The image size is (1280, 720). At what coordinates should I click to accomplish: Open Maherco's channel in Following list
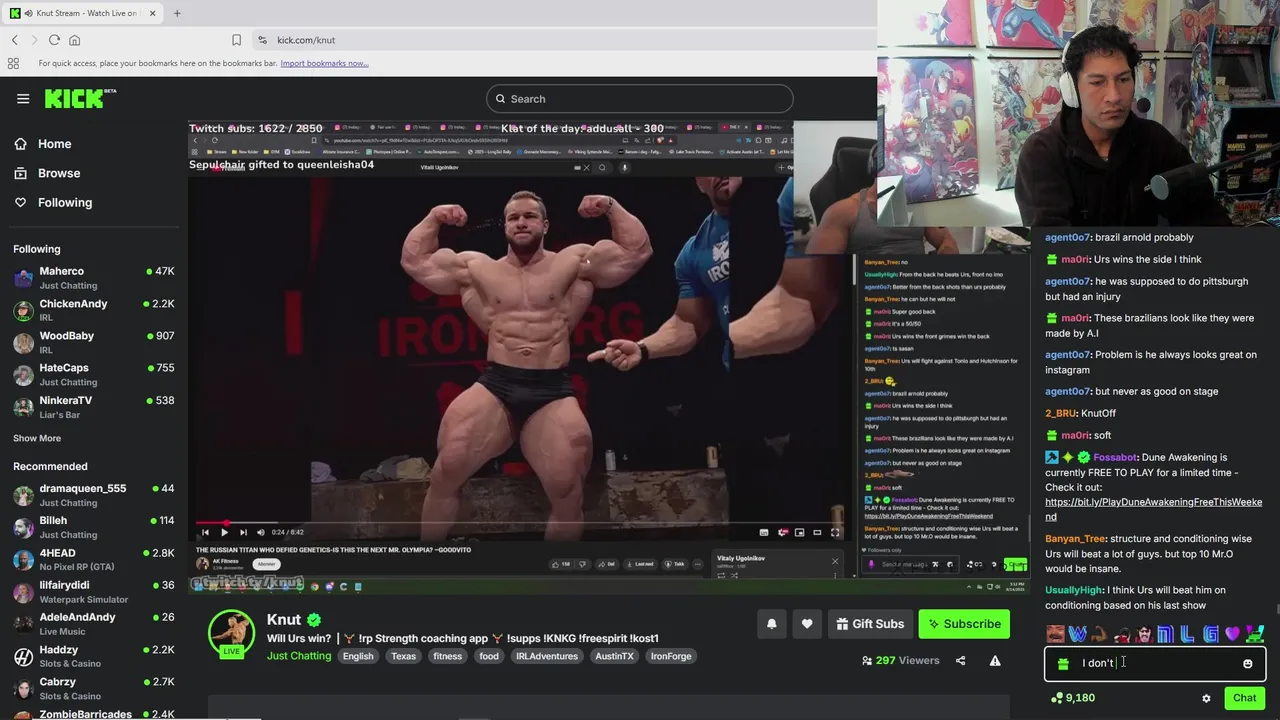pyautogui.click(x=94, y=278)
